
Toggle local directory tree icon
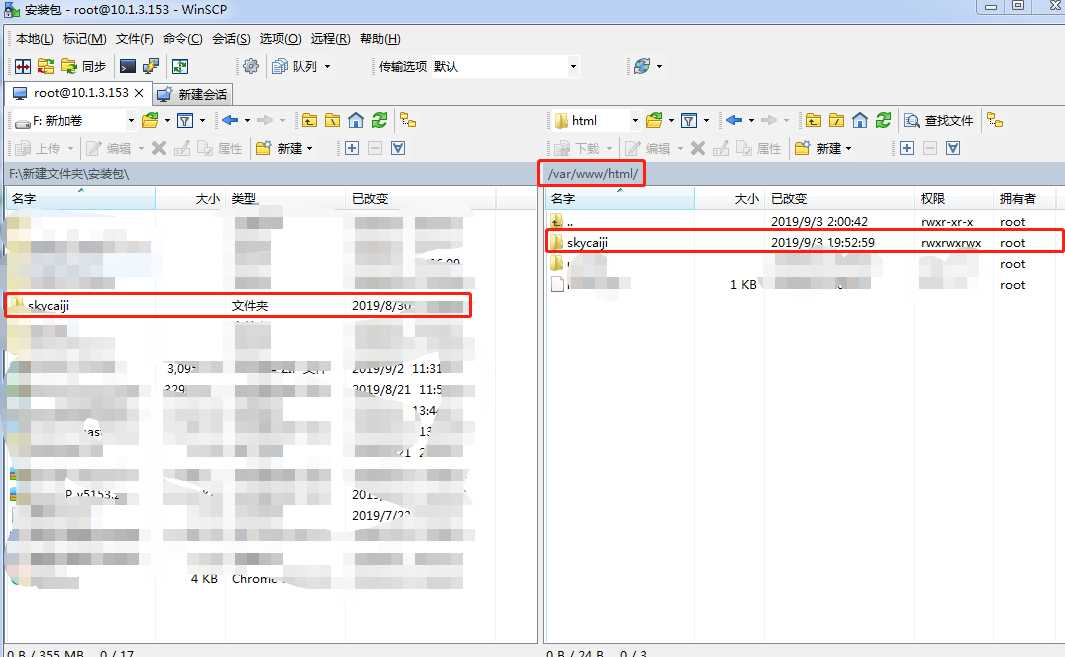408,120
